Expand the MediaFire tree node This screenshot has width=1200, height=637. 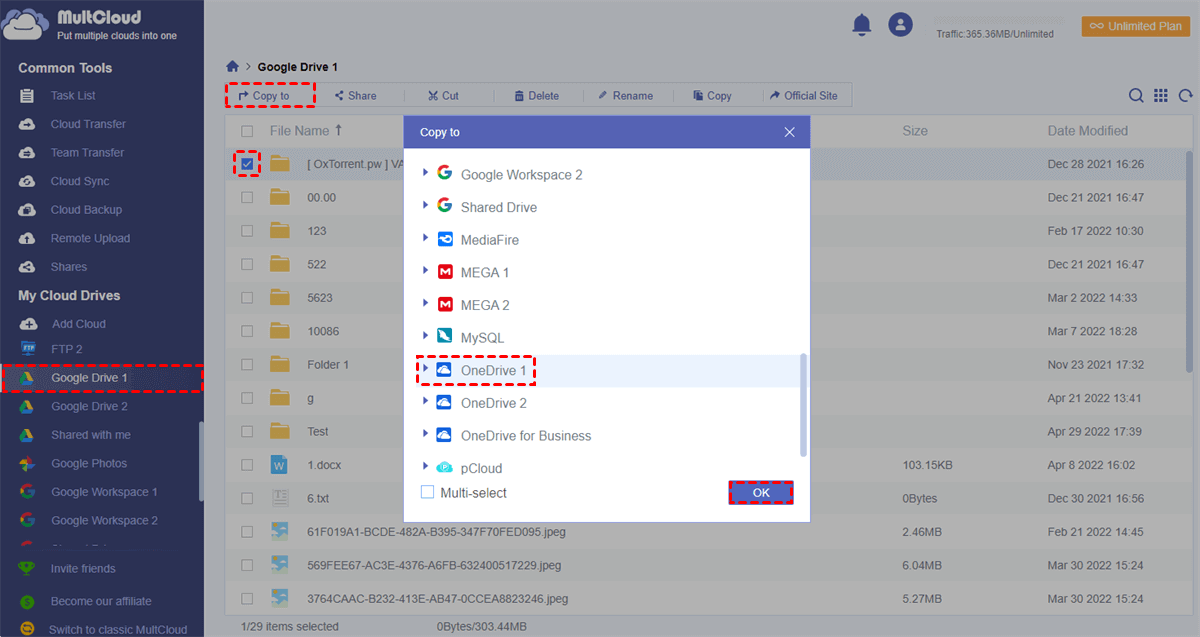426,239
